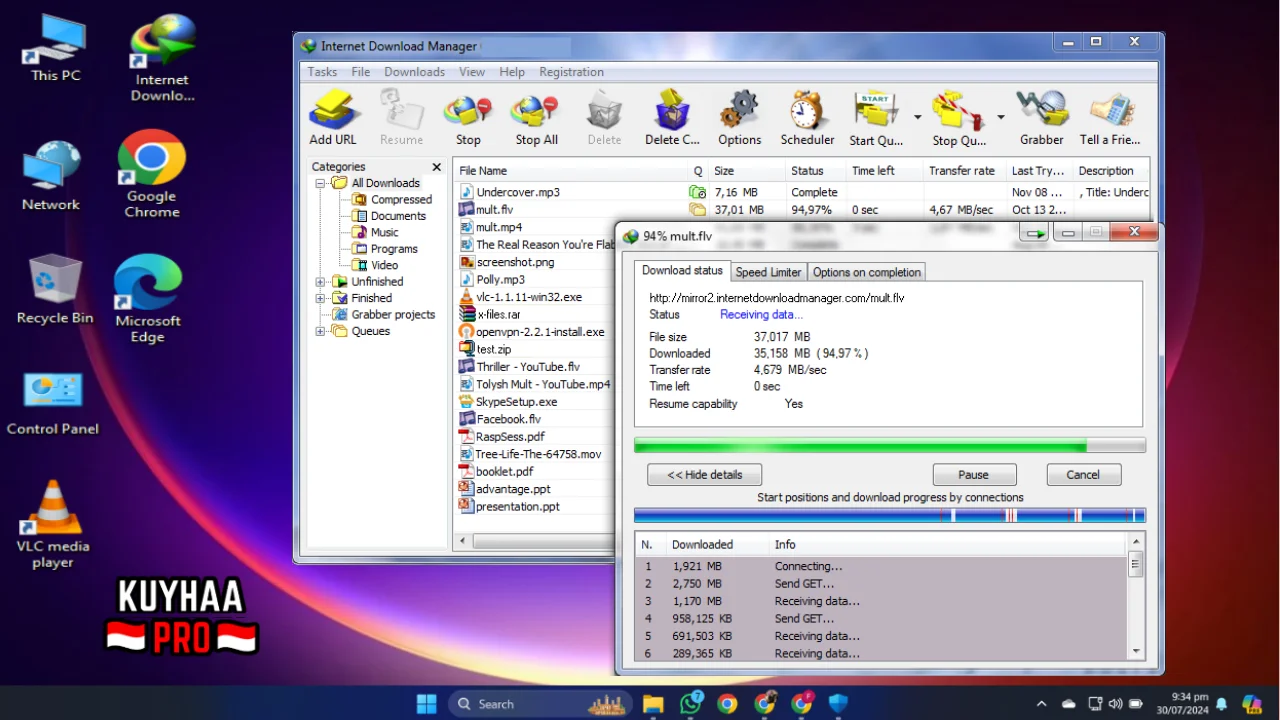Click the Add URL toolbar icon
The height and width of the screenshot is (720, 1280).
[333, 118]
